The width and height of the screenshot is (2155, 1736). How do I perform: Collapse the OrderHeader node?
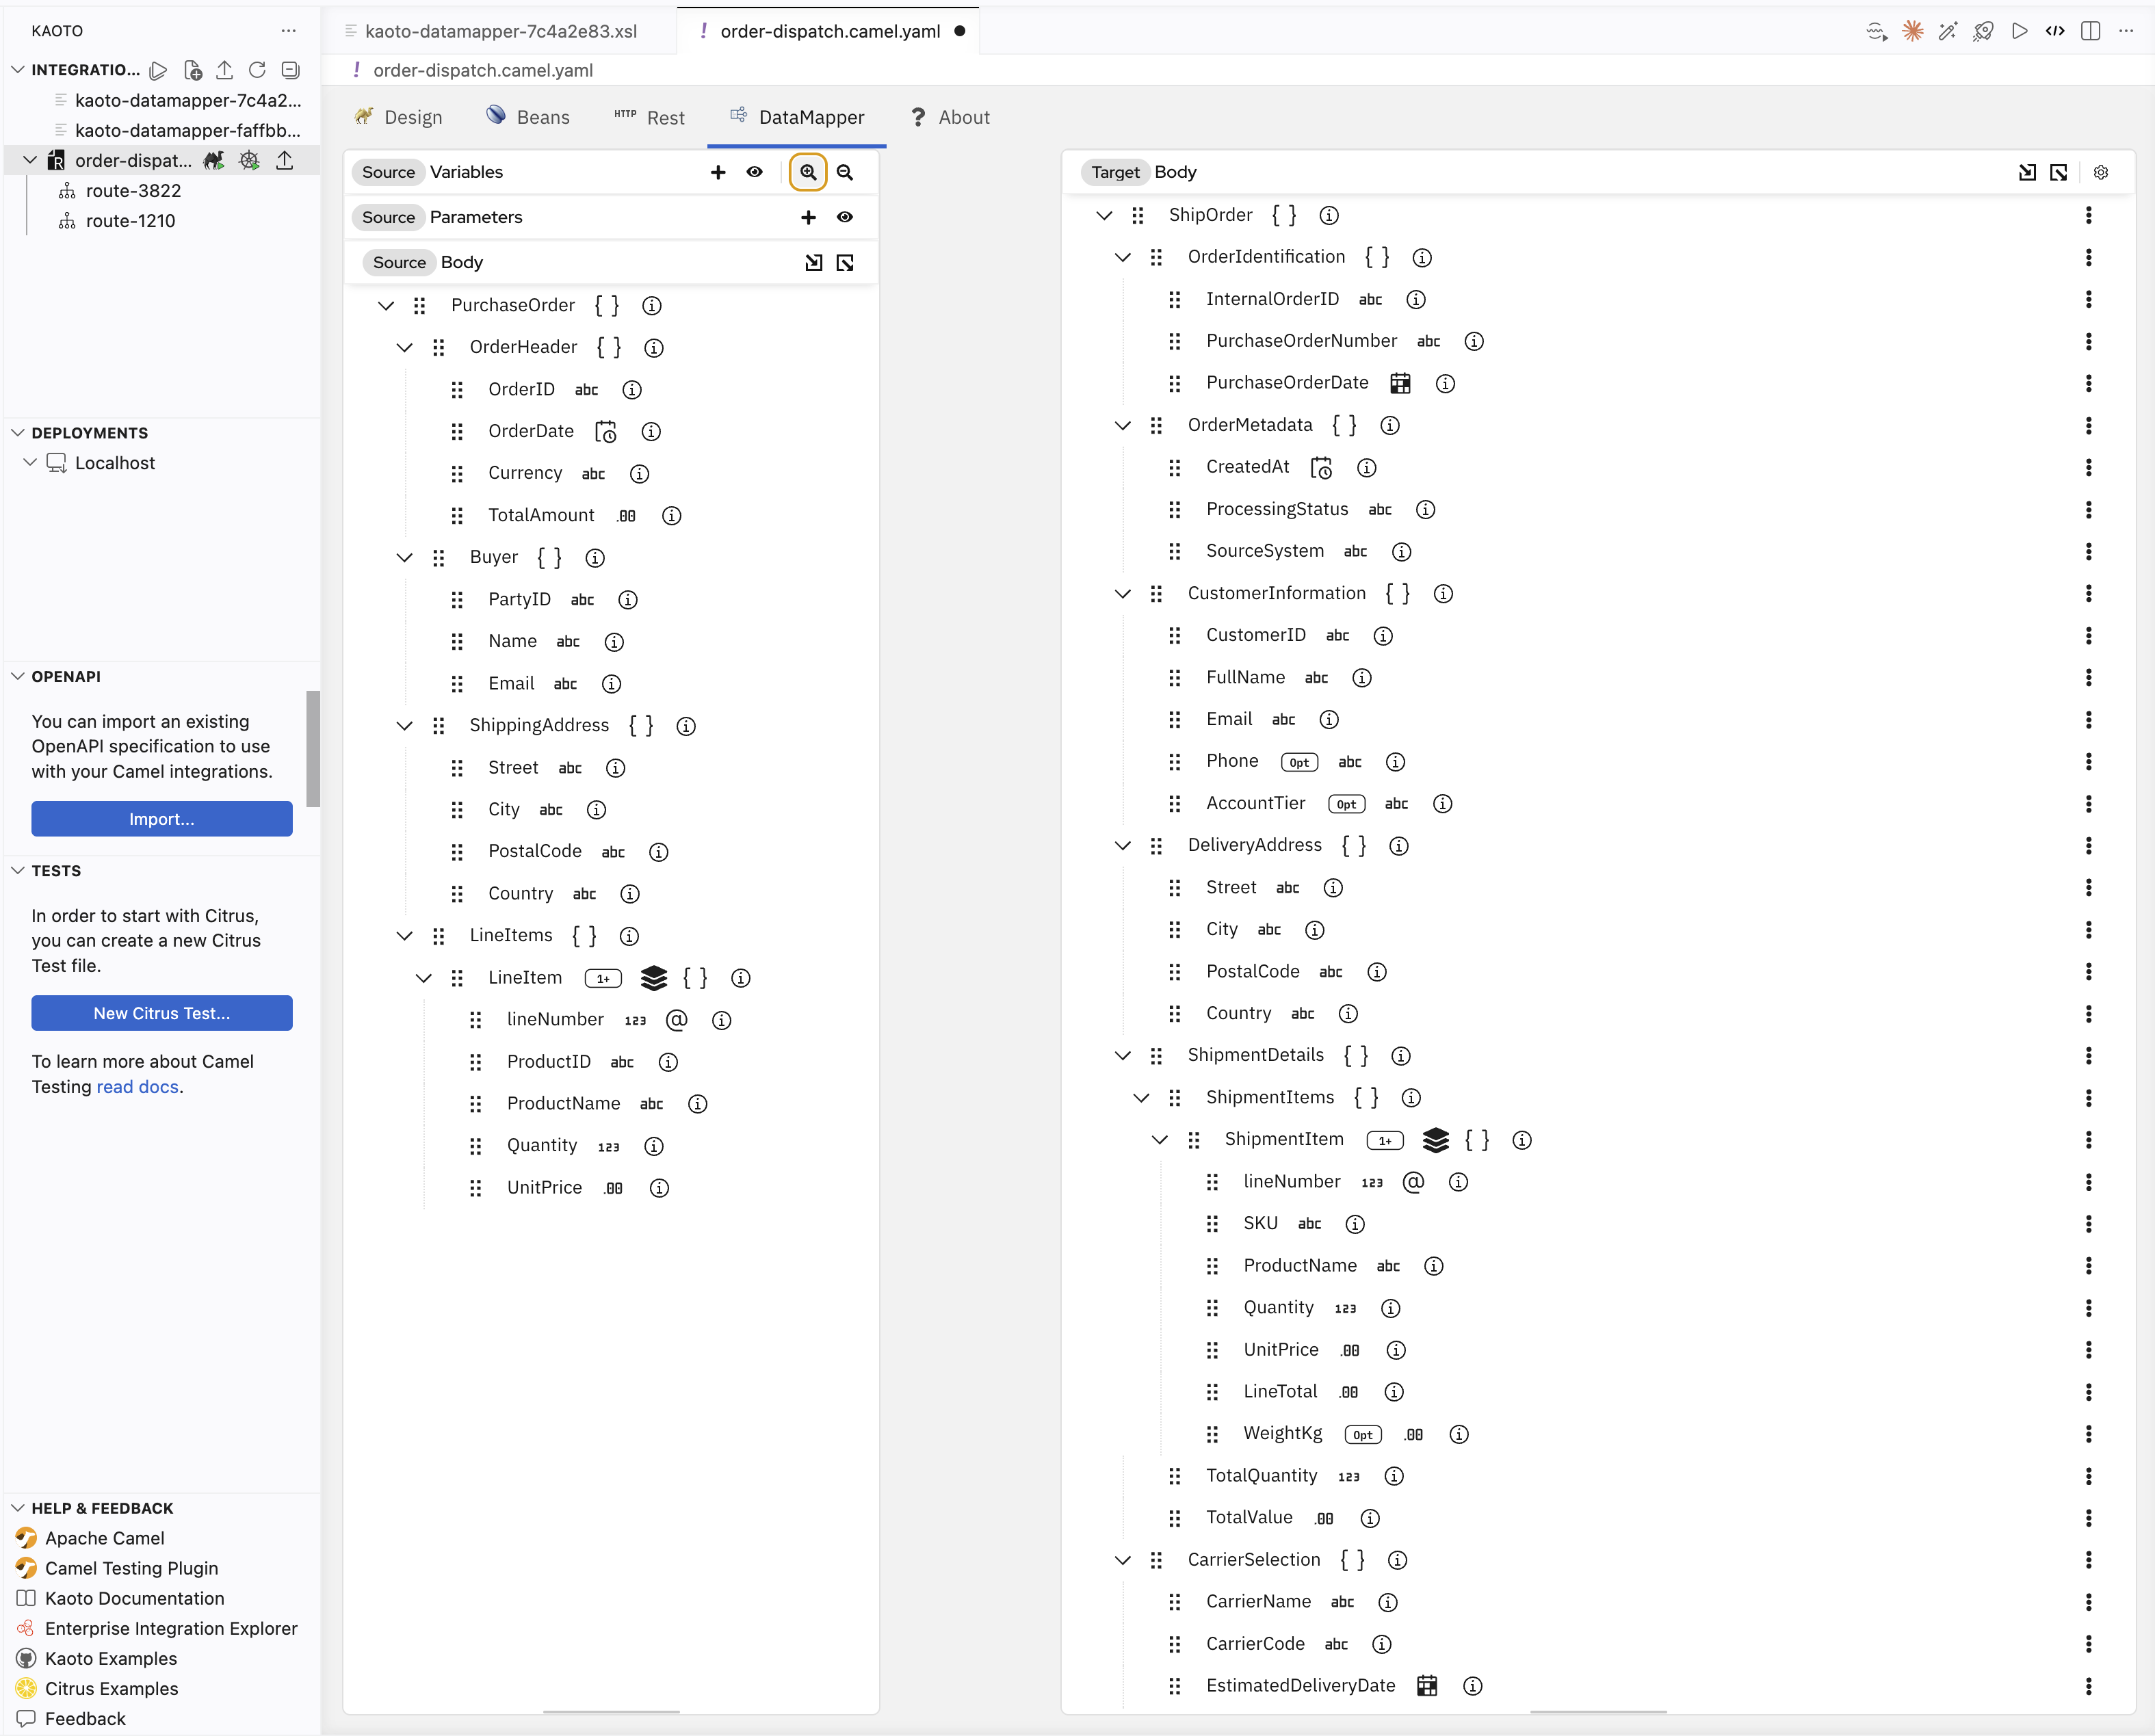(x=404, y=347)
